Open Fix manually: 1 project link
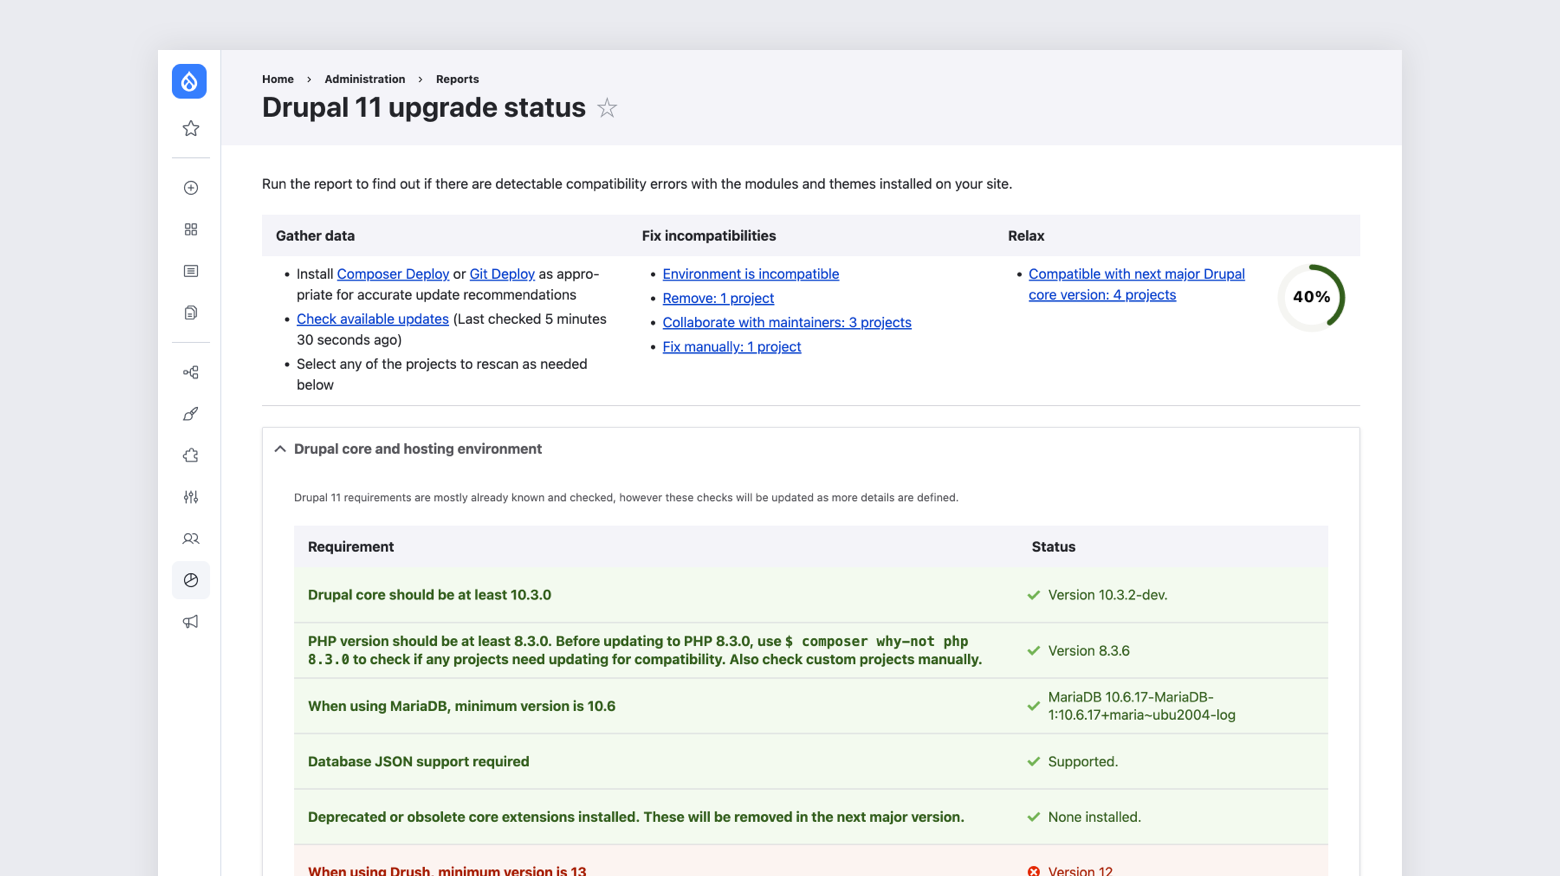This screenshot has height=876, width=1560. point(732,347)
